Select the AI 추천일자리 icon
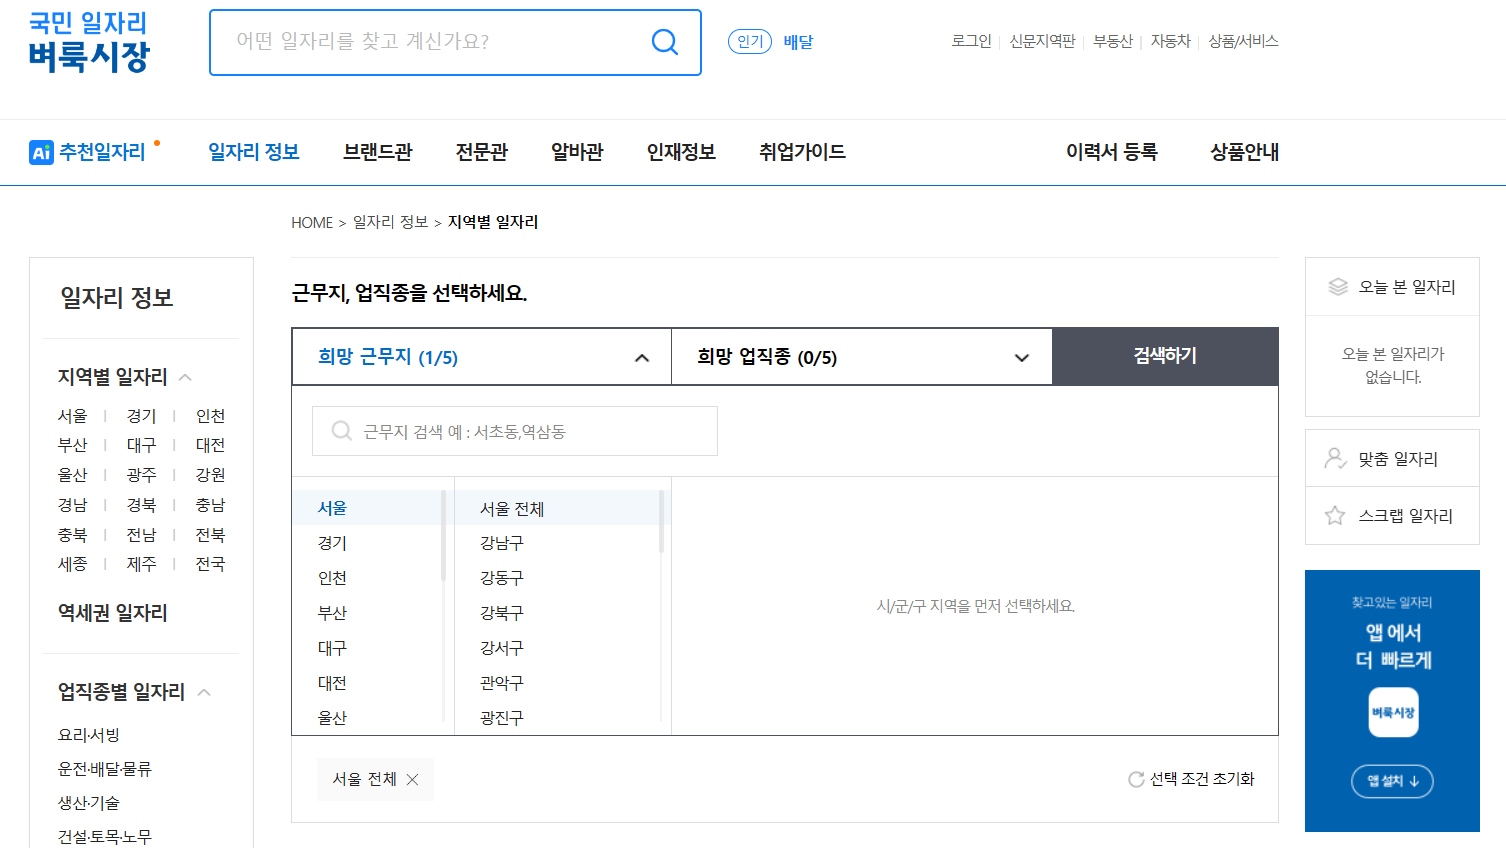 tap(39, 151)
